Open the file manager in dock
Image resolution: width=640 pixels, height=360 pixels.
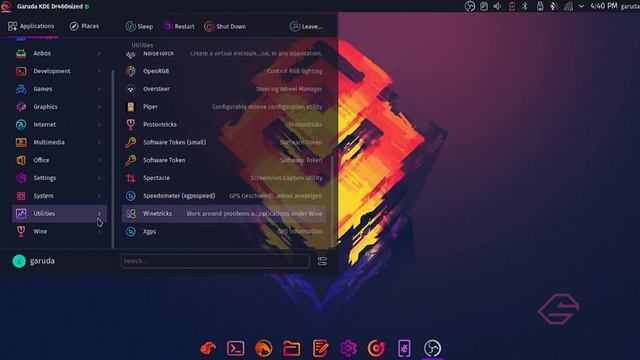tap(291, 348)
